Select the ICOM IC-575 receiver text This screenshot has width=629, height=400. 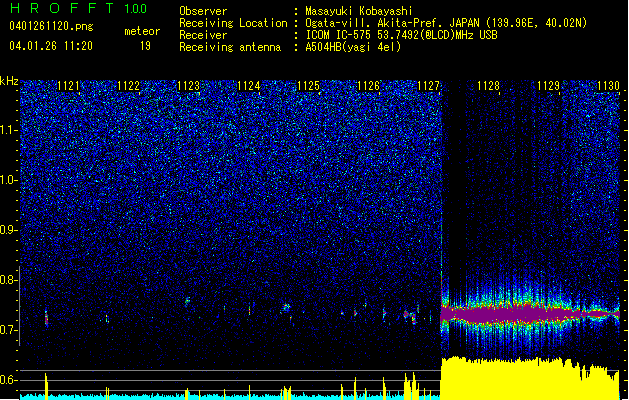(402, 35)
